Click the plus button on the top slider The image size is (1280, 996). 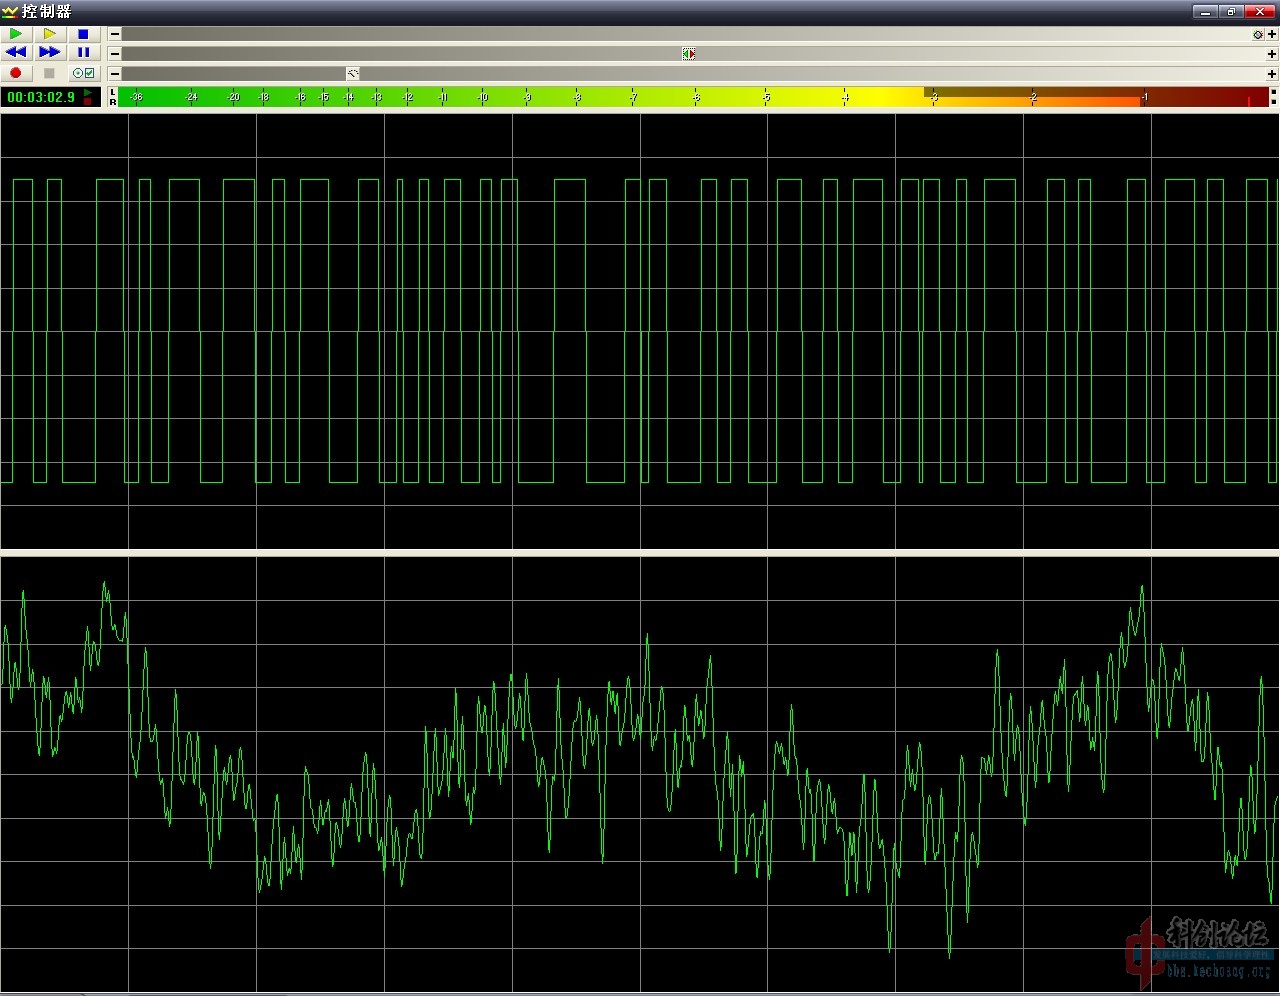click(1272, 34)
